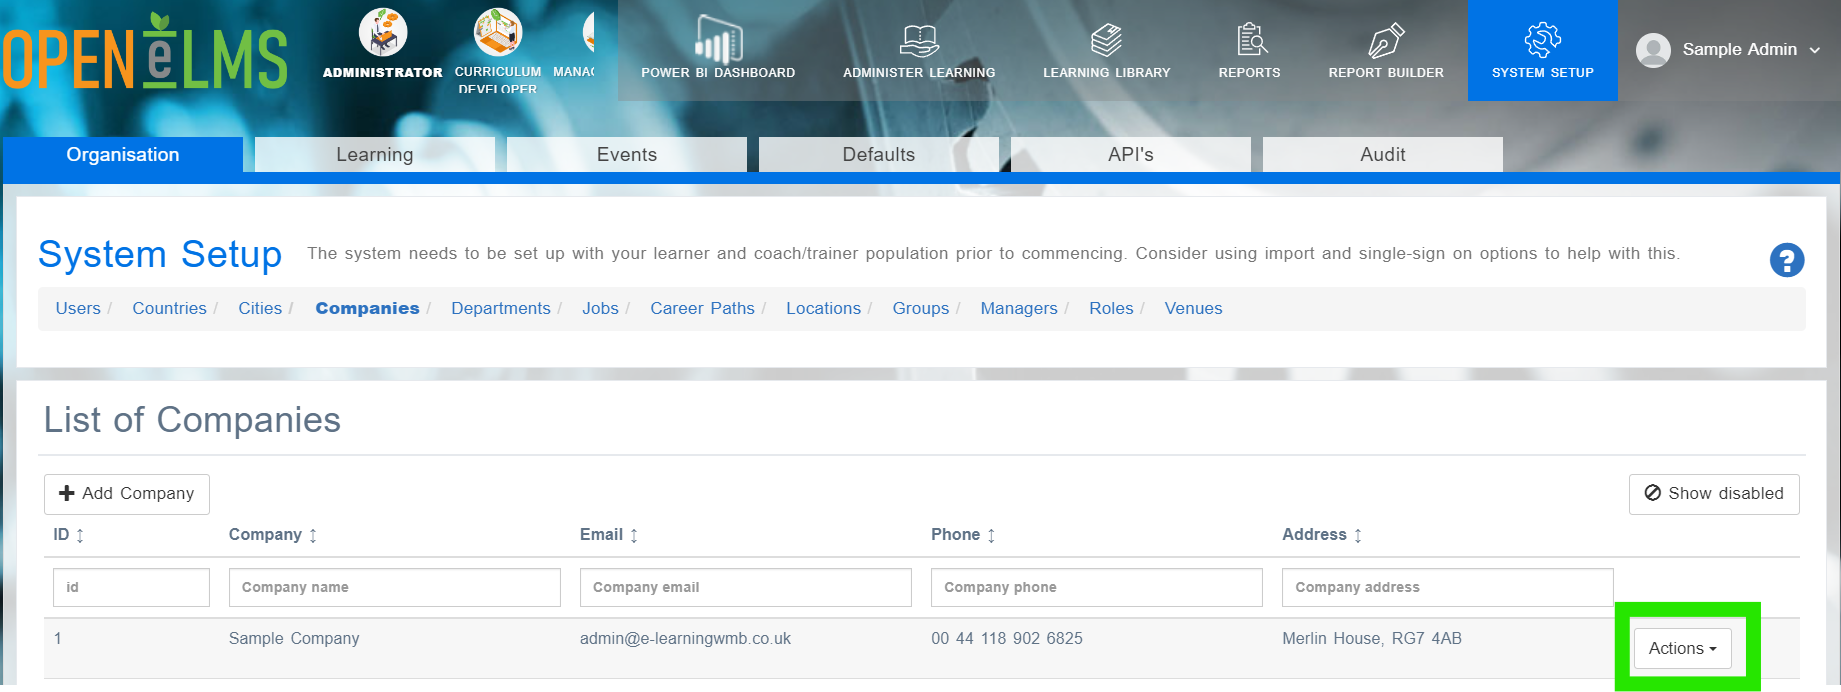This screenshot has height=692, width=1841.
Task: Open the Power BI Dashboard icon
Action: point(718,38)
